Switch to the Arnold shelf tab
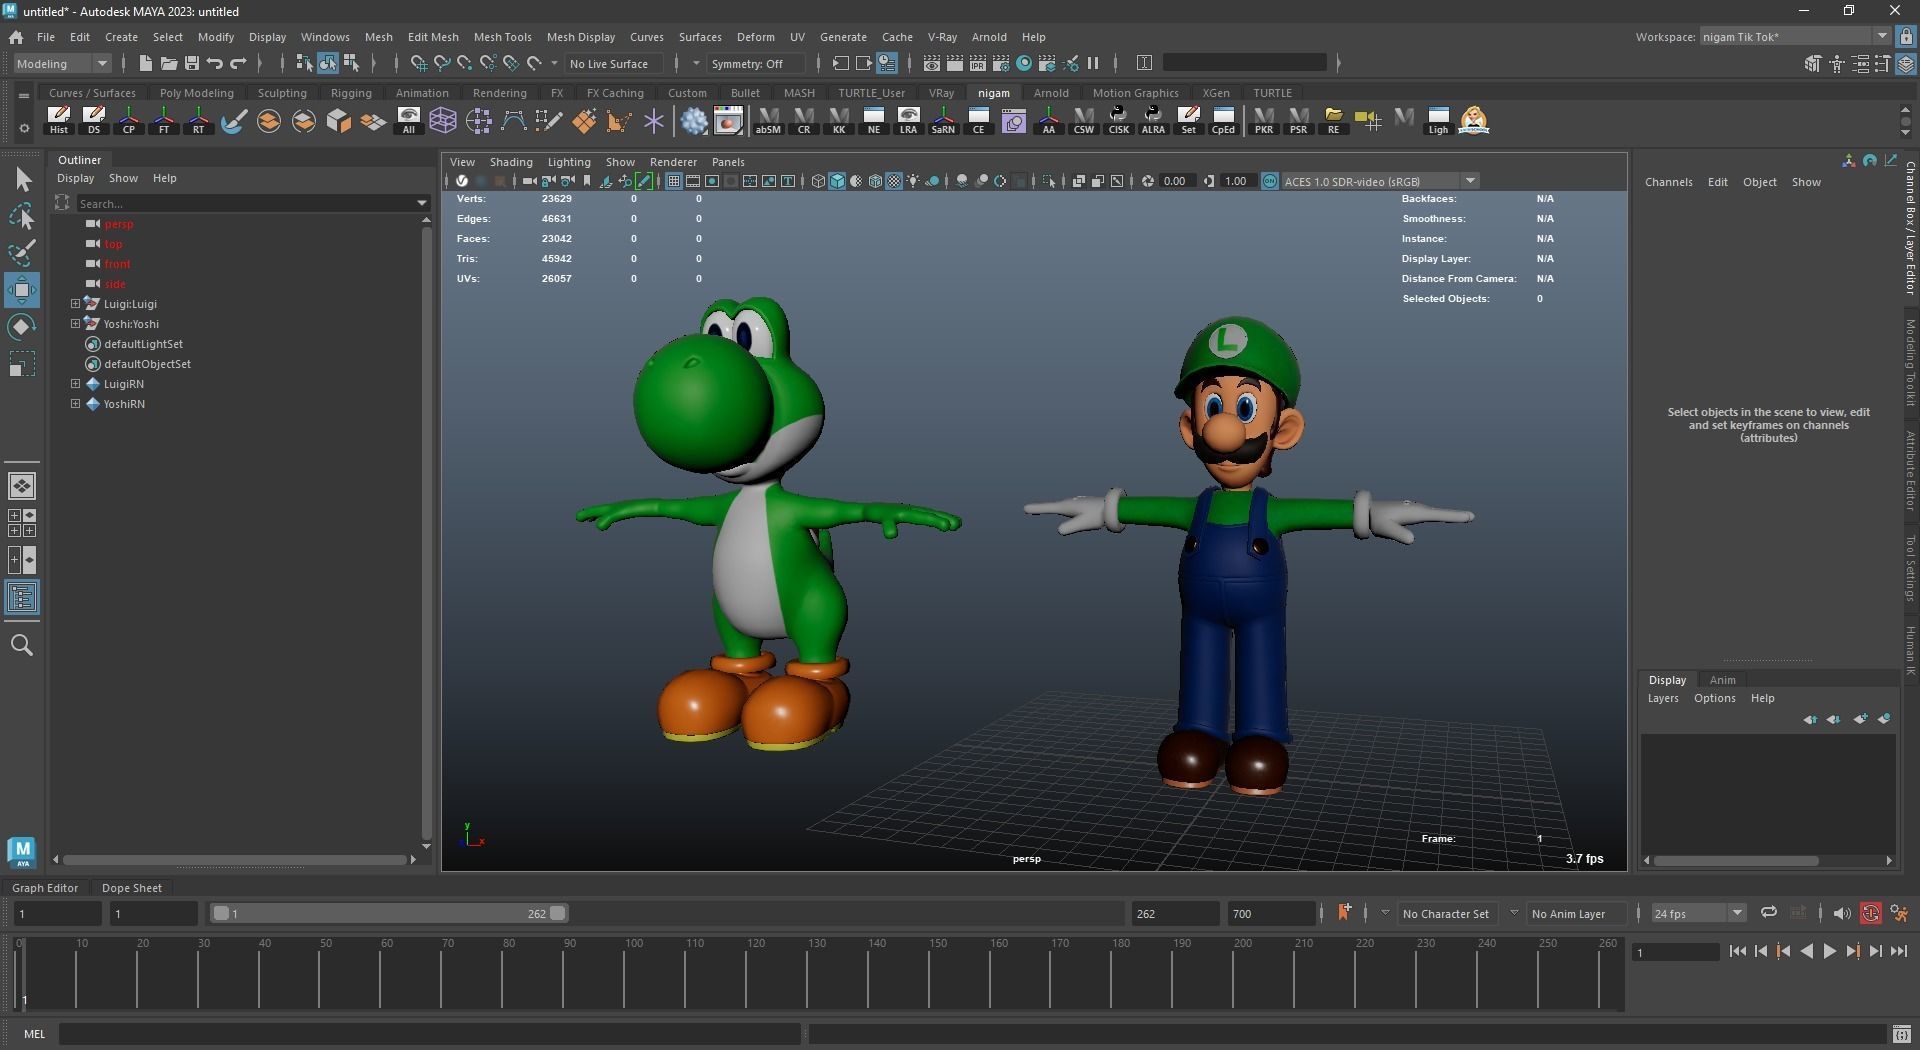 pyautogui.click(x=1051, y=93)
